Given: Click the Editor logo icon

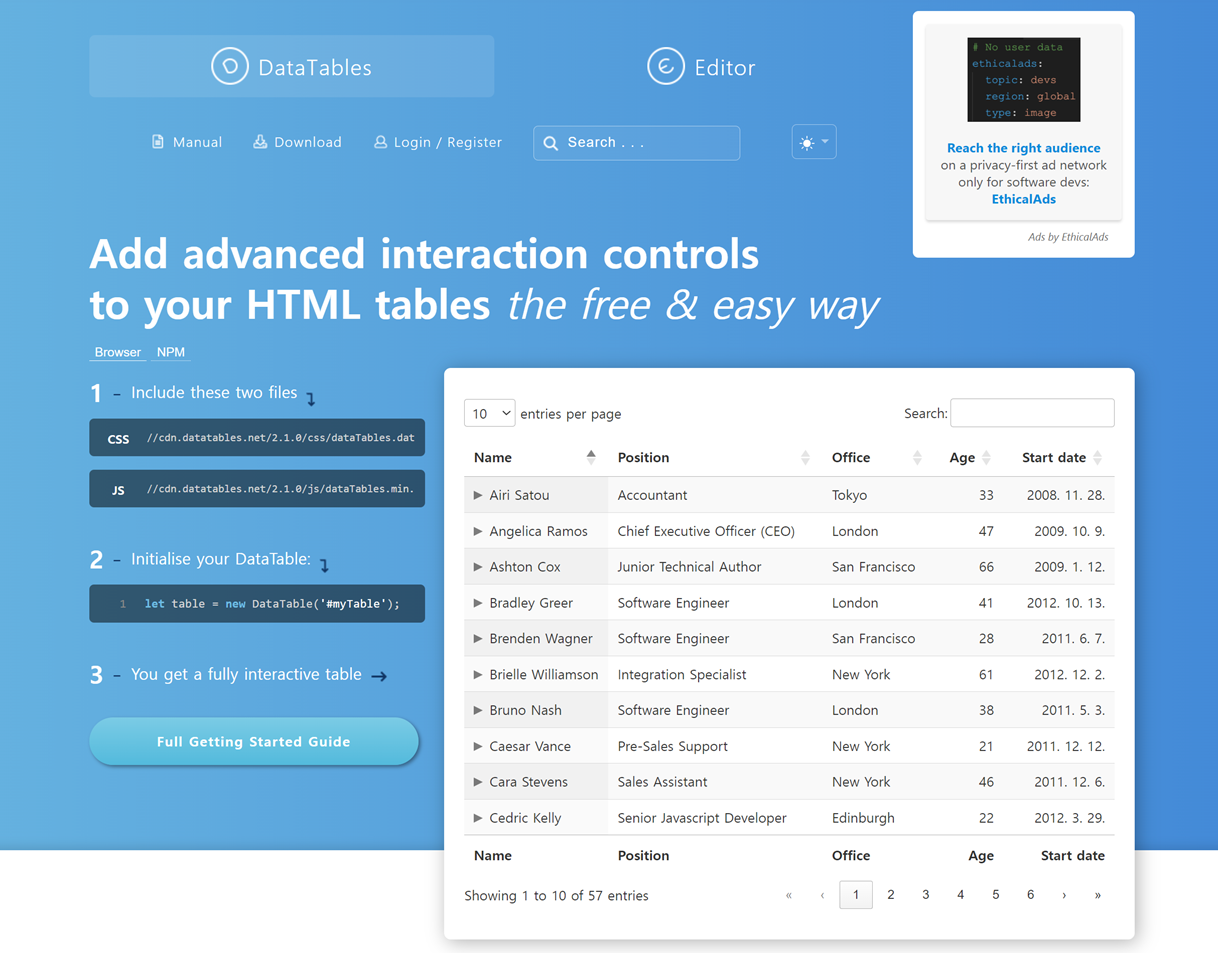Looking at the screenshot, I should [665, 67].
